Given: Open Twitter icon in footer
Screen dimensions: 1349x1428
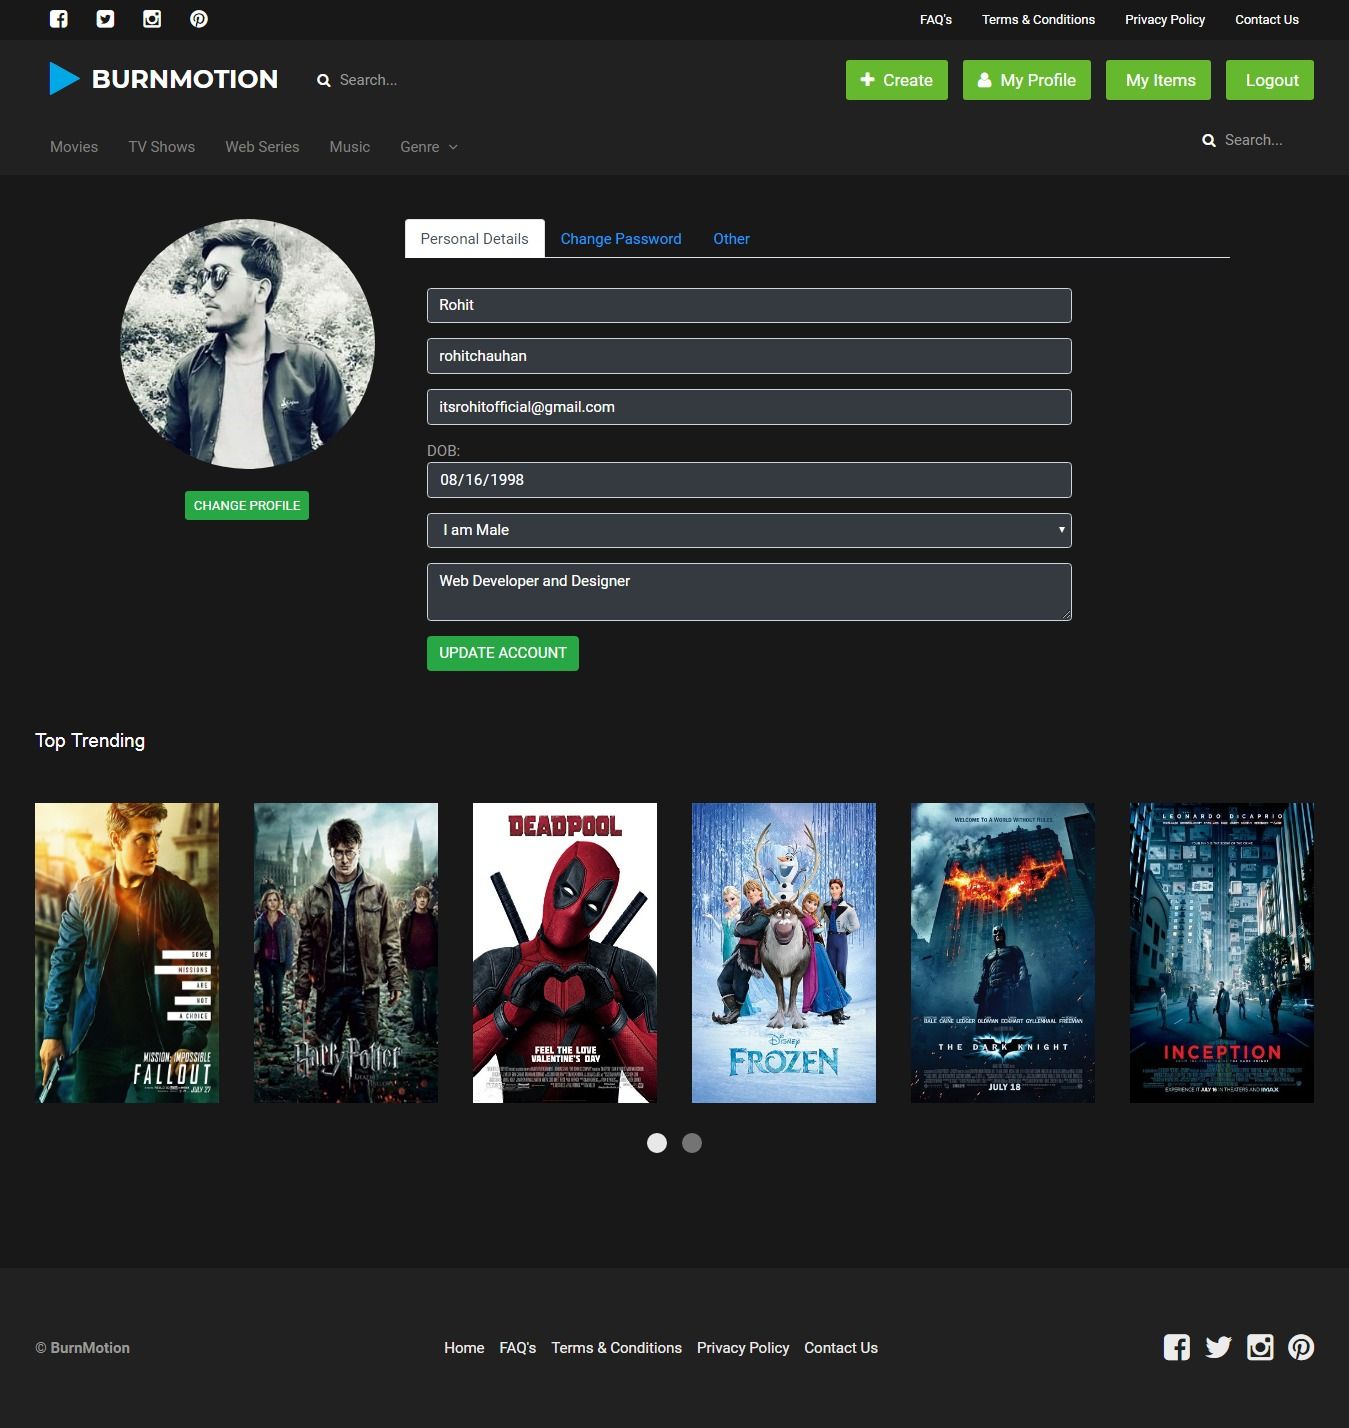Looking at the screenshot, I should tap(1218, 1347).
